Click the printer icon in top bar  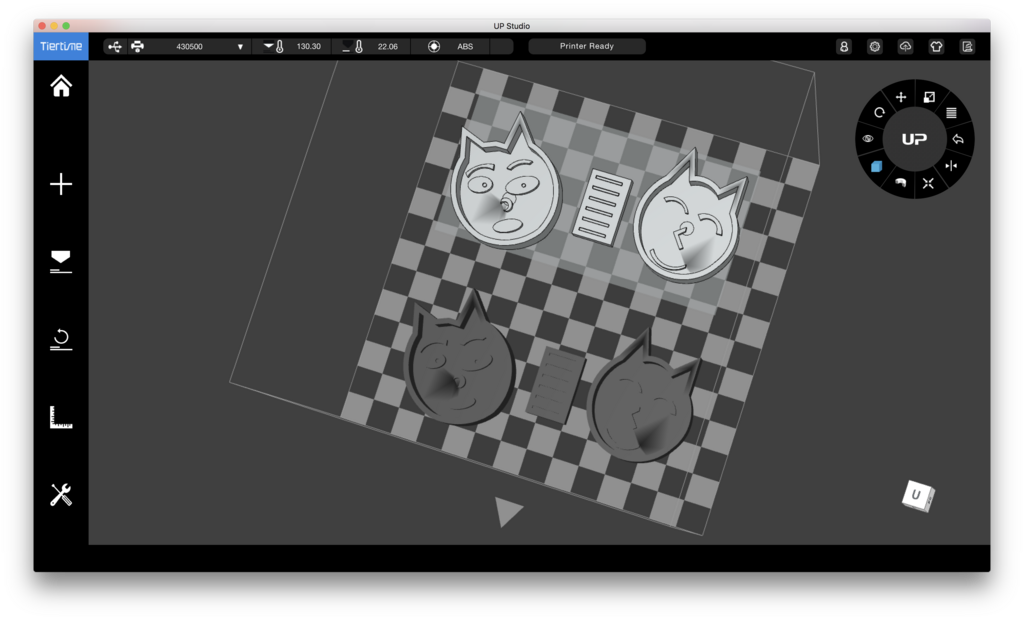137,46
